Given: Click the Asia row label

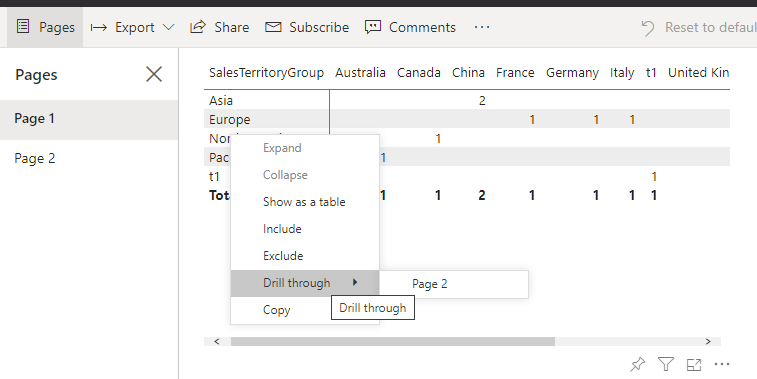Looking at the screenshot, I should [221, 100].
